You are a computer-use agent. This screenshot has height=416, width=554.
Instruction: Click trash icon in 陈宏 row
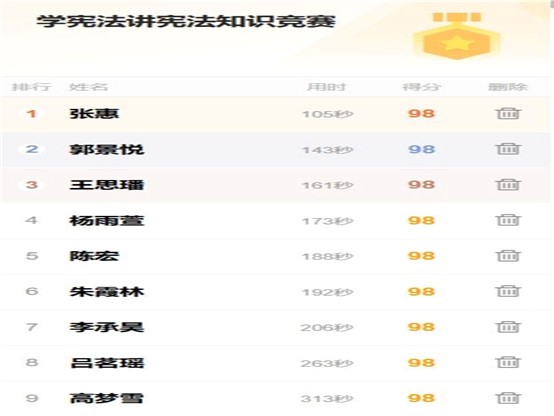508,256
